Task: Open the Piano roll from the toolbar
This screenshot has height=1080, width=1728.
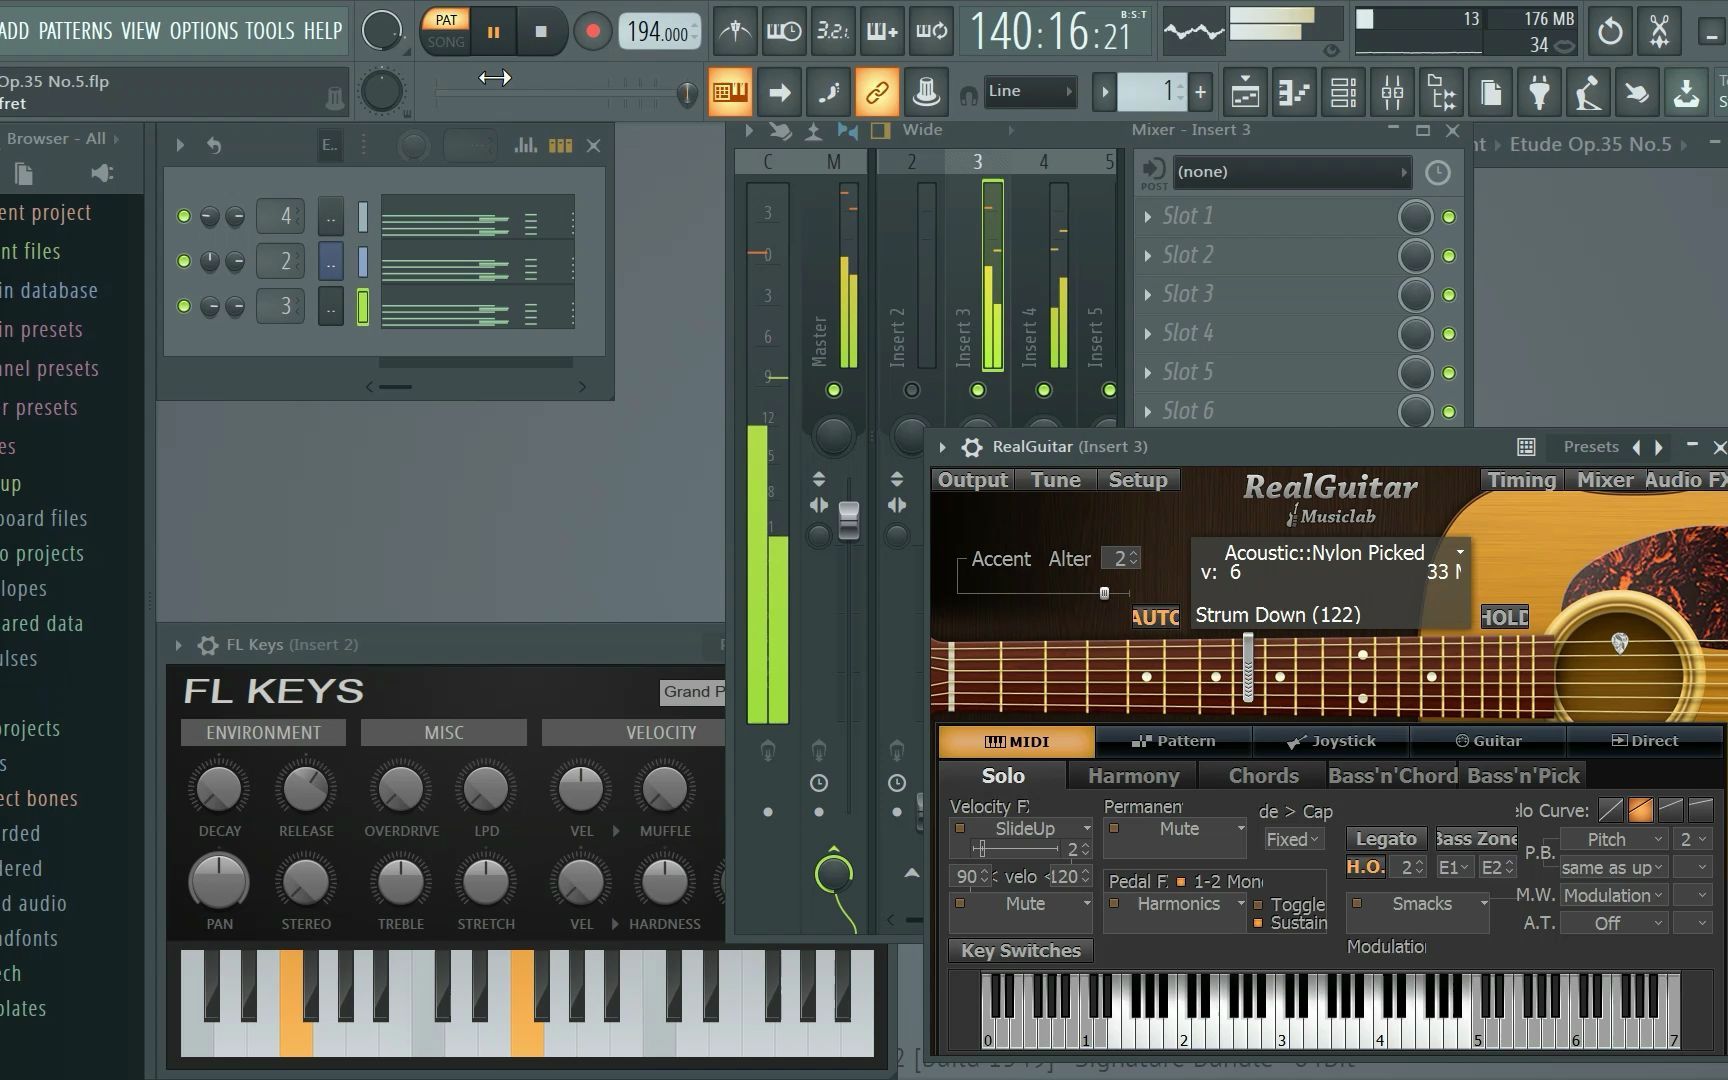Action: pos(1294,93)
